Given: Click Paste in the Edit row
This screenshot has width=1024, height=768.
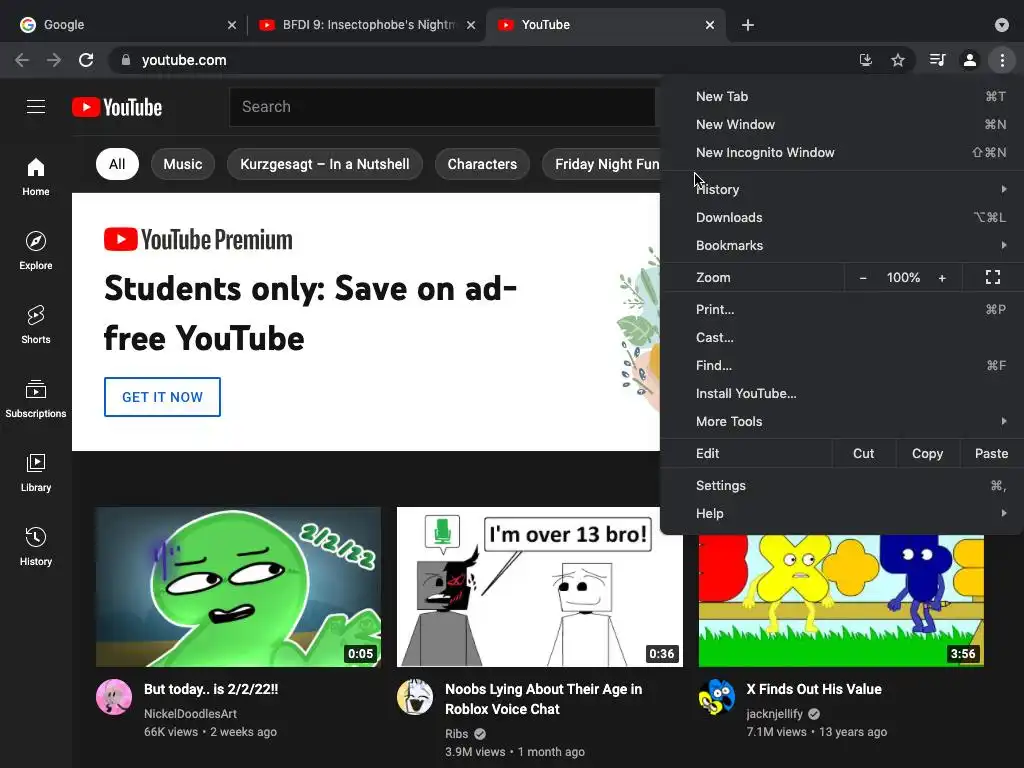Looking at the screenshot, I should point(991,453).
